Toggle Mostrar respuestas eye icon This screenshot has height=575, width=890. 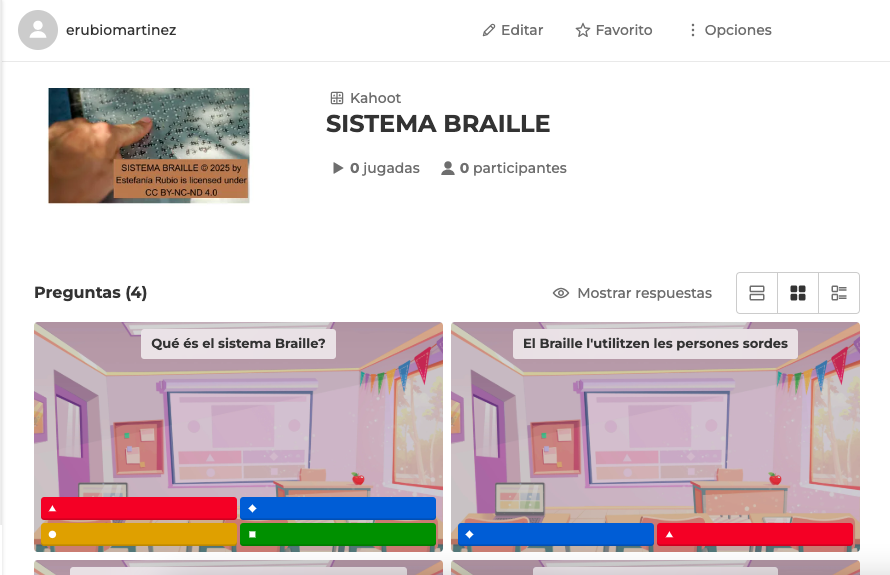561,293
